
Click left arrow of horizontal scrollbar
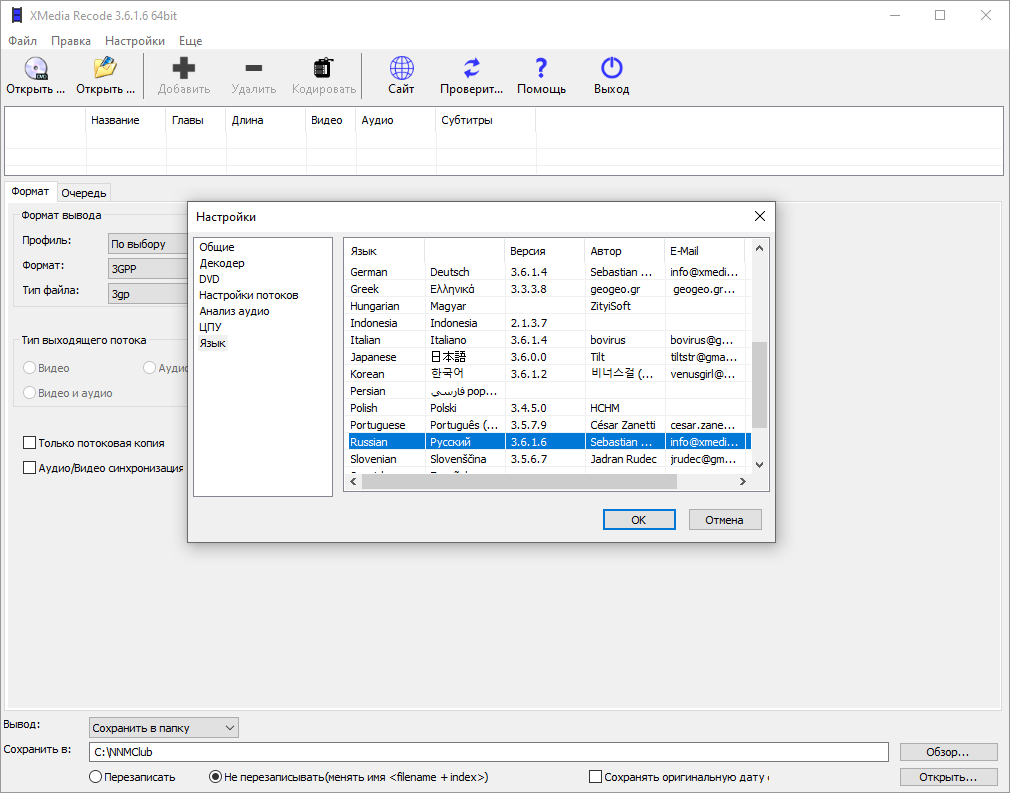click(x=353, y=481)
